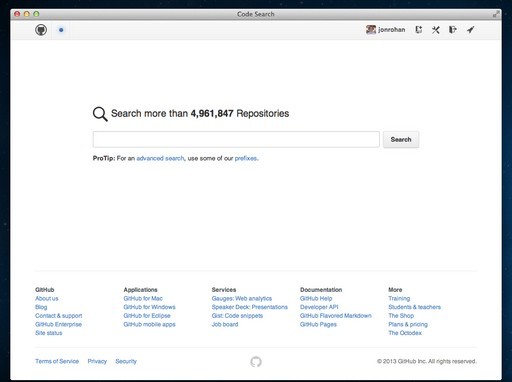Open The Octodex link
The image size is (512, 382).
click(405, 333)
